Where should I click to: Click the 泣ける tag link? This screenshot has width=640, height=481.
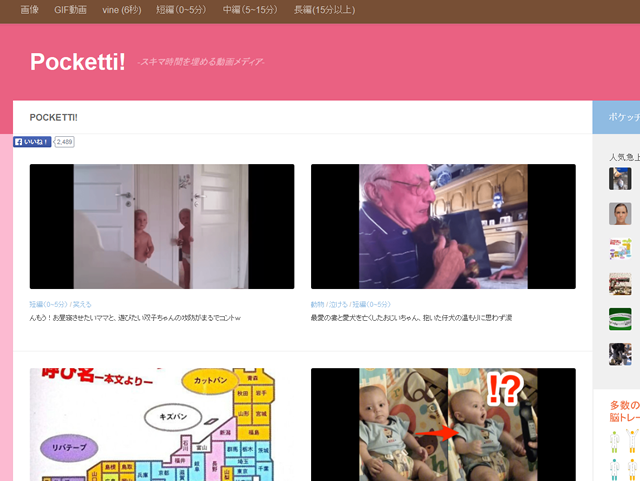(x=338, y=305)
